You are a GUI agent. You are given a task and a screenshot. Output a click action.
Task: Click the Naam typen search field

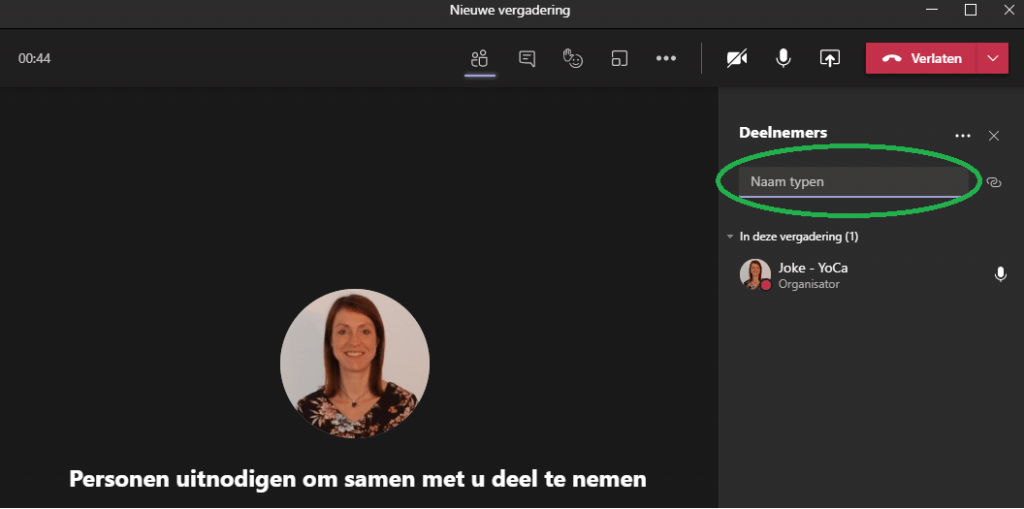854,182
